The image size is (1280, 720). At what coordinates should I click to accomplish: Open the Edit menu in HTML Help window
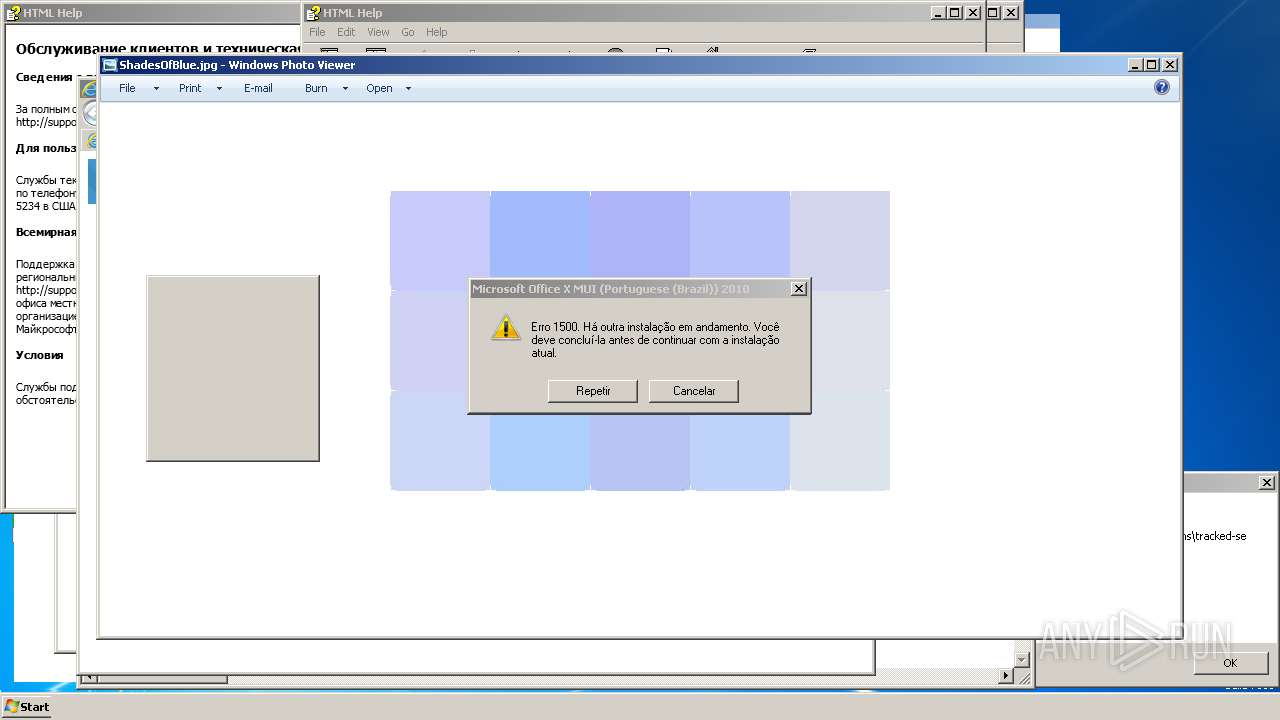346,32
